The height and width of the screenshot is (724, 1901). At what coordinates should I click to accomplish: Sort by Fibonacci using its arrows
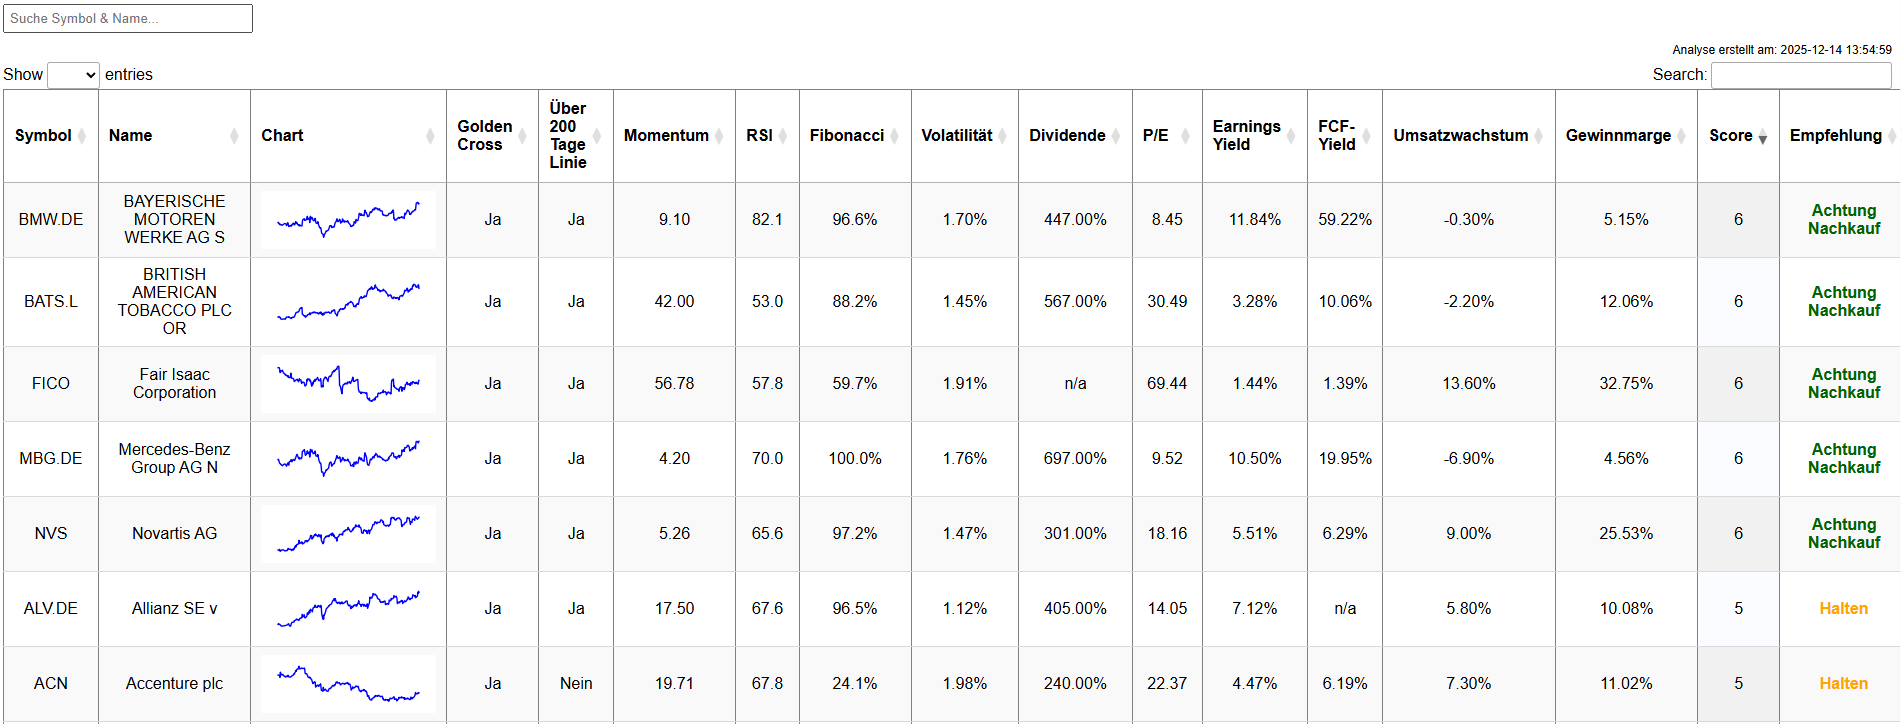[x=895, y=136]
